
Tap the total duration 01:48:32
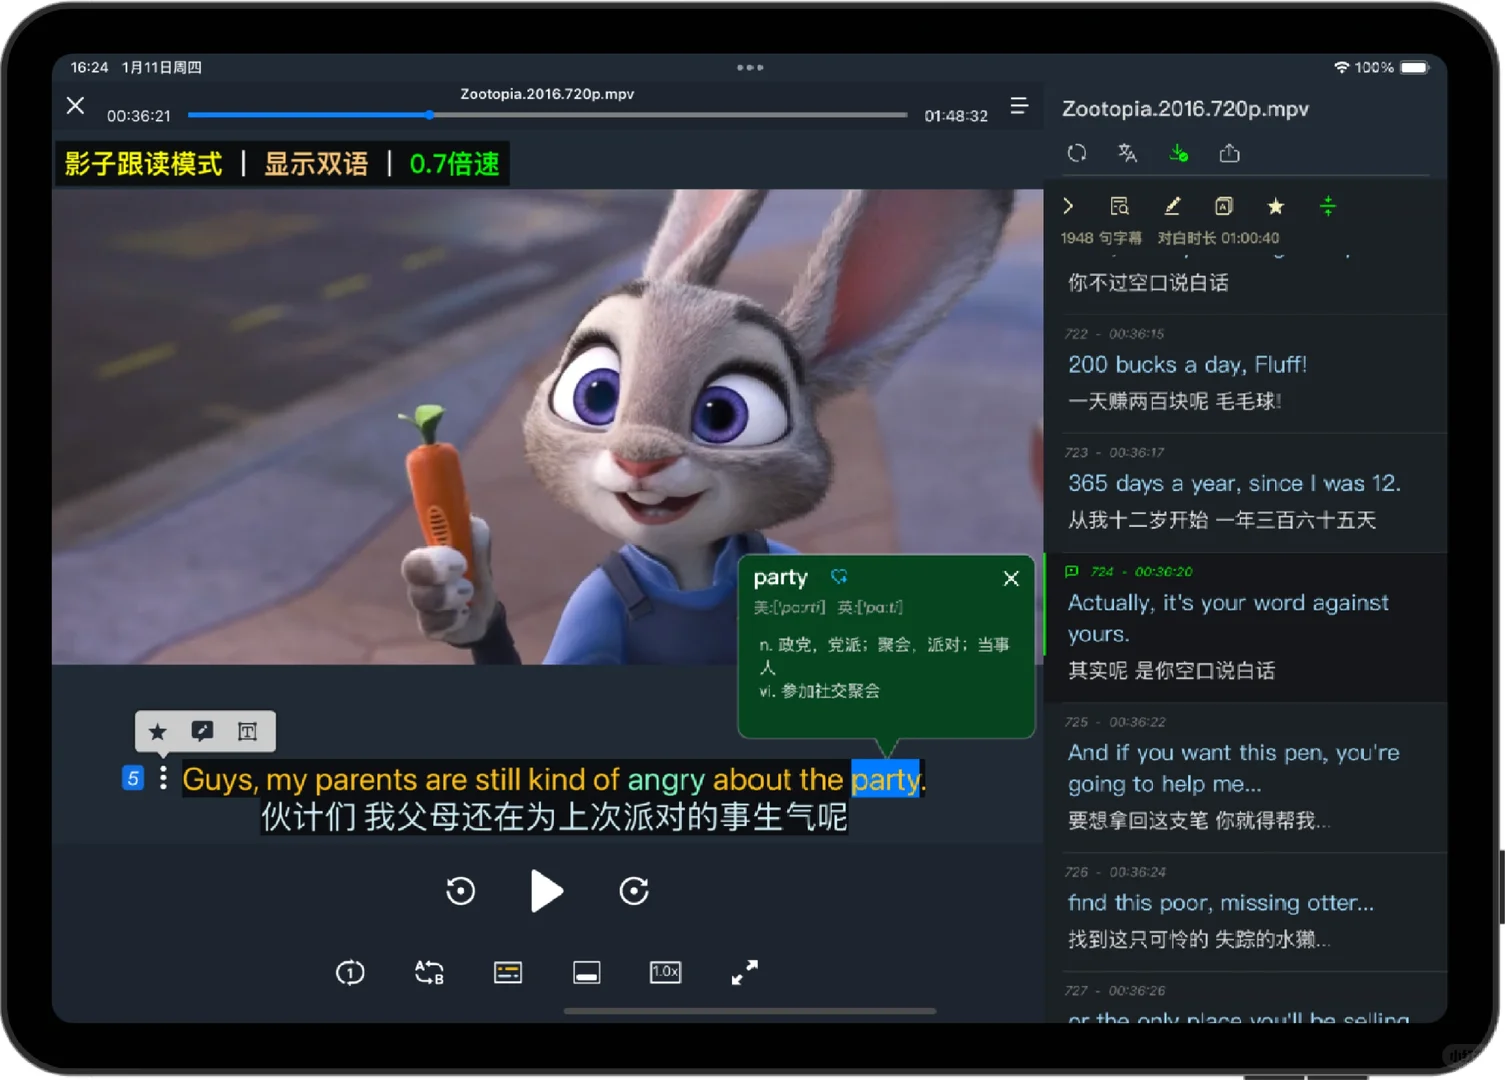click(x=956, y=116)
